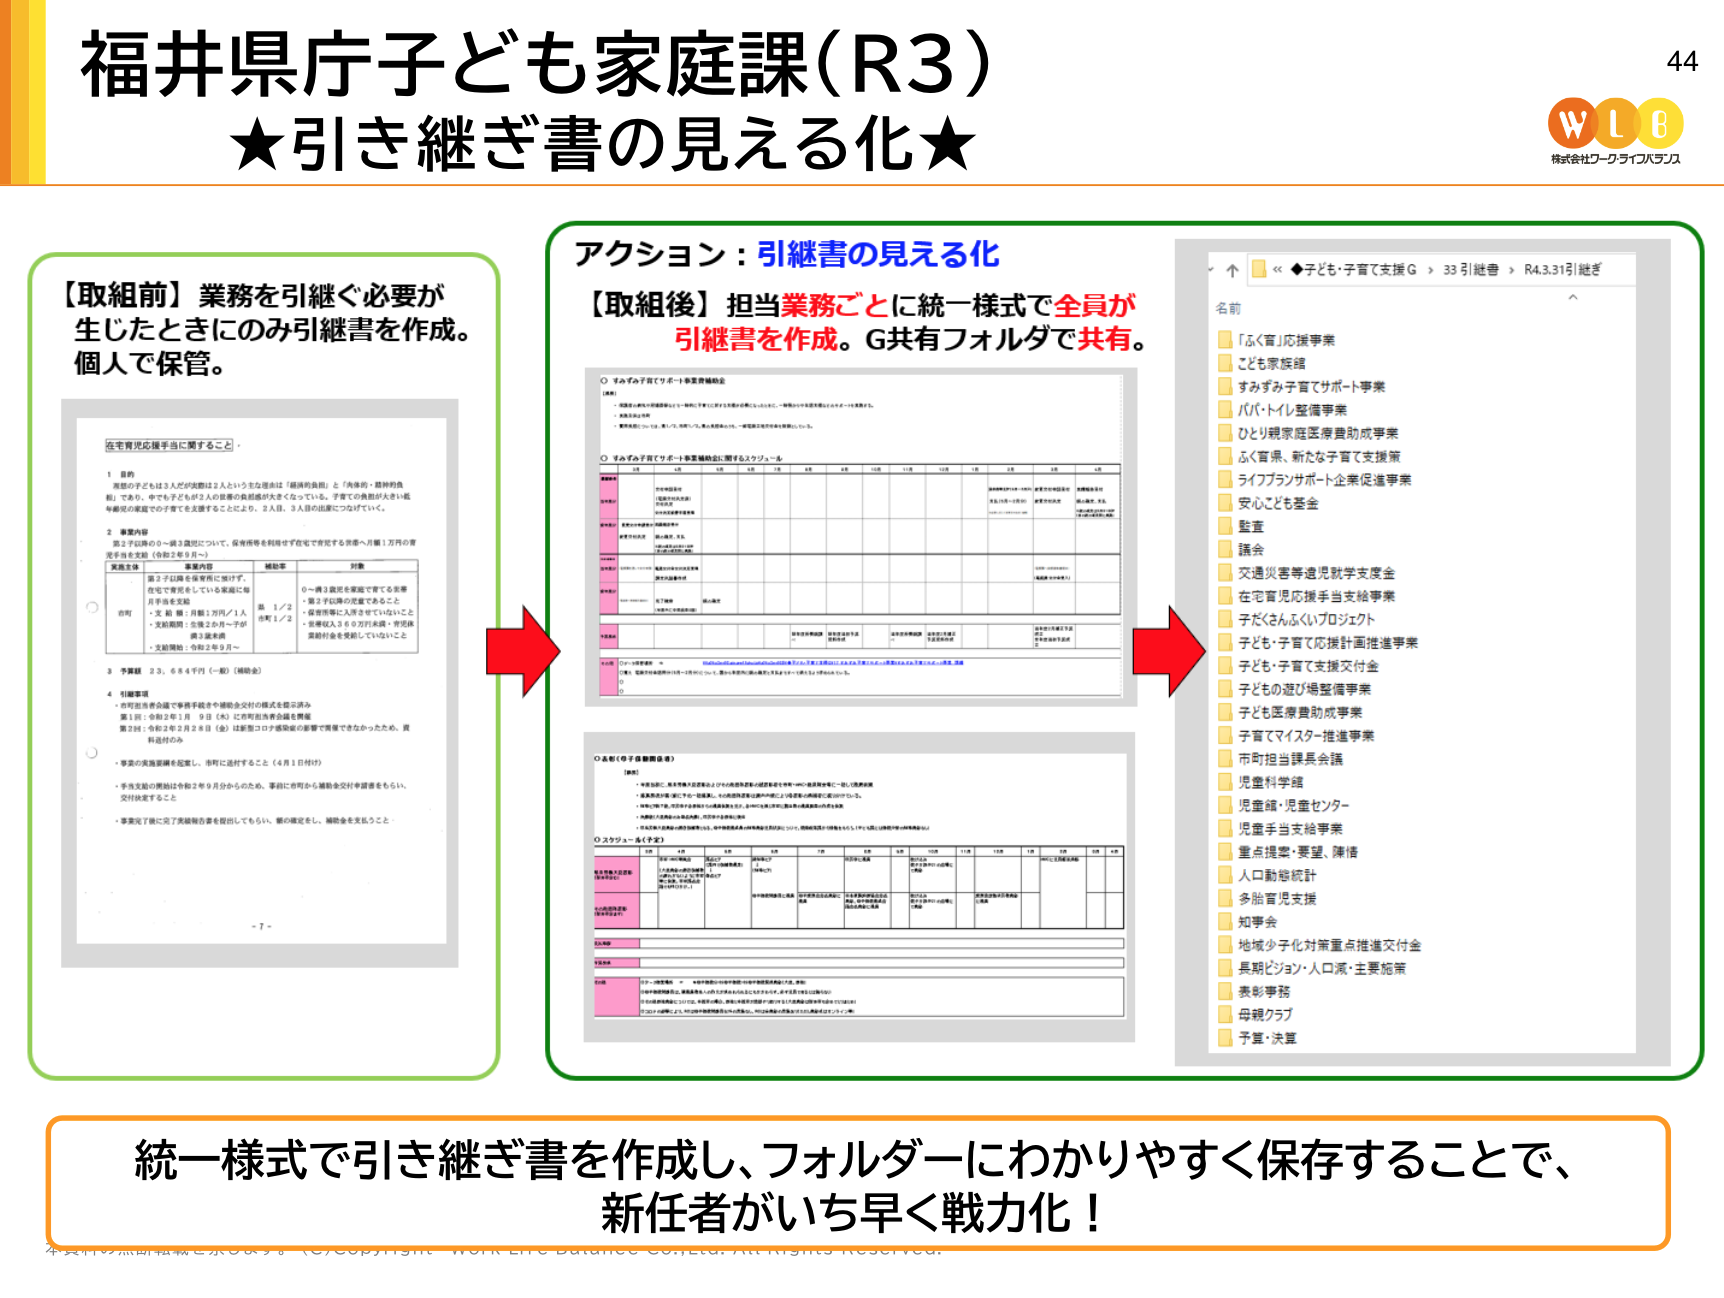Click the up-arrow navigation button in Explorer

coord(1232,270)
